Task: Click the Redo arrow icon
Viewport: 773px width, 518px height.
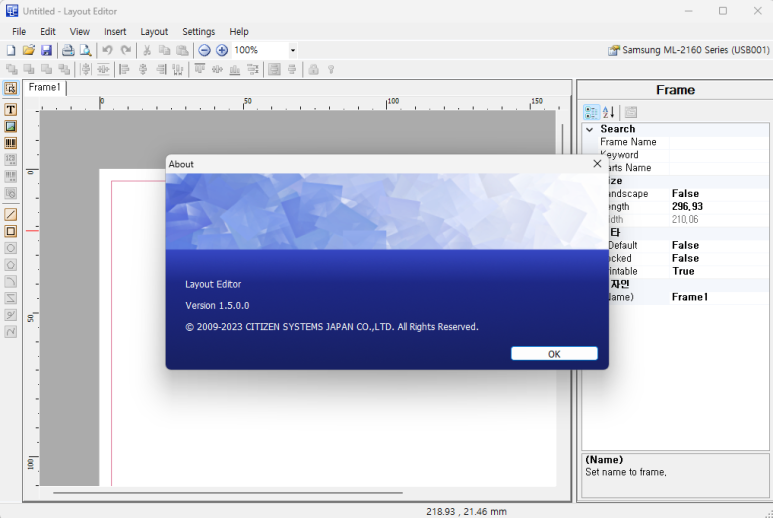Action: pos(126,50)
